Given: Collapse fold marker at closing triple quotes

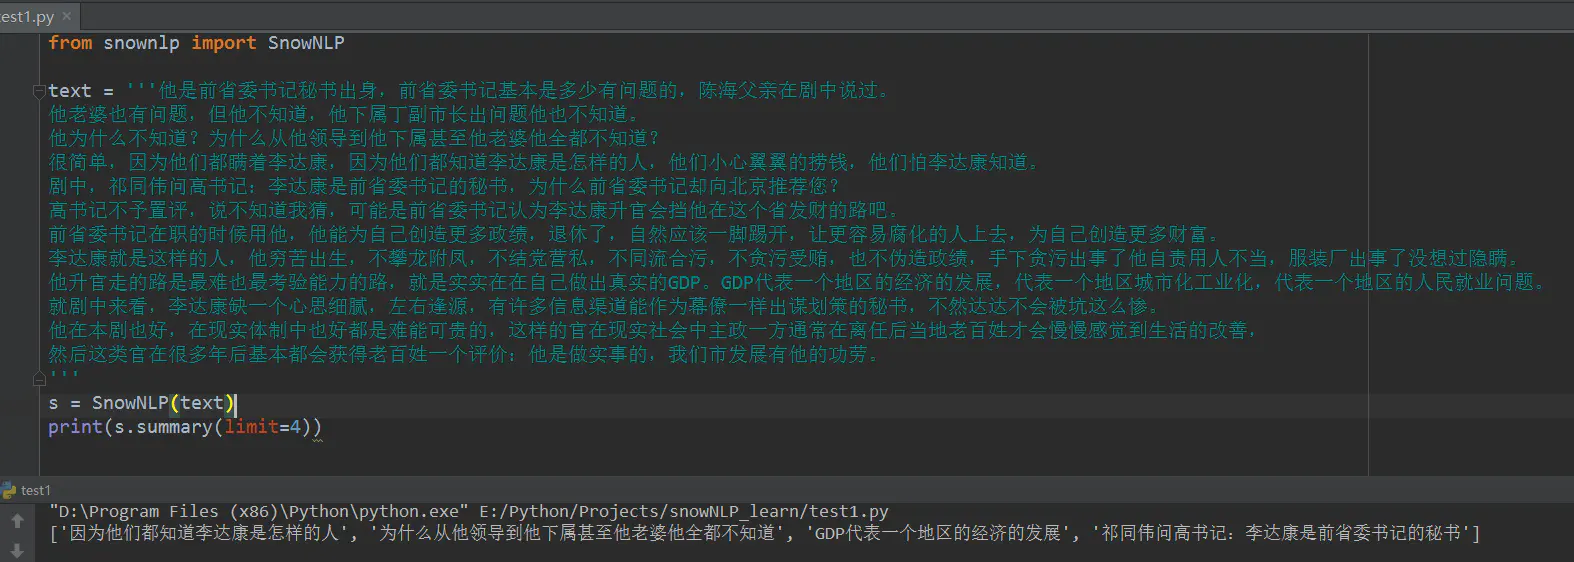Looking at the screenshot, I should pos(40,378).
